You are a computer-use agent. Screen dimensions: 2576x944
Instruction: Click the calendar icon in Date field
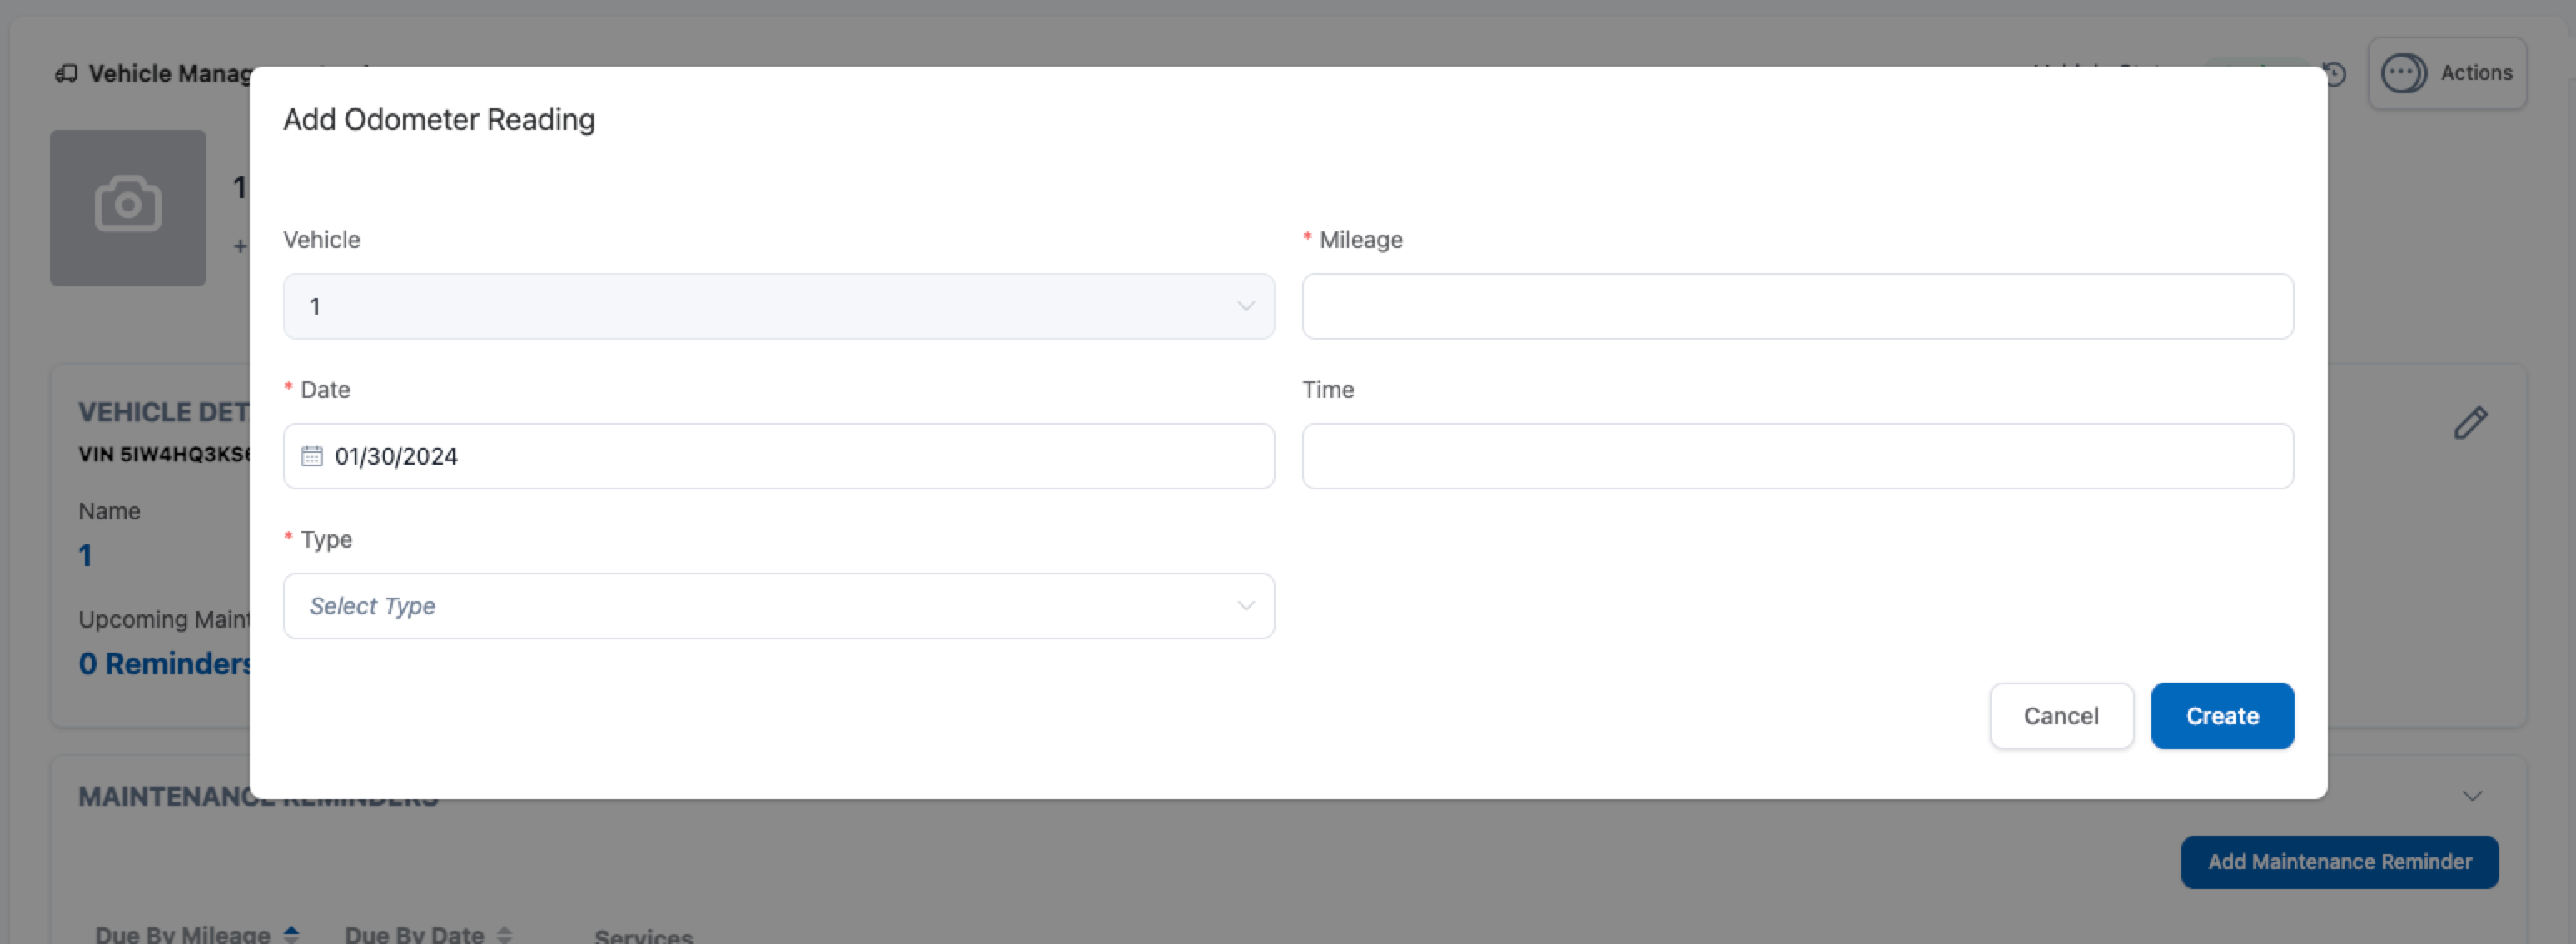tap(312, 456)
